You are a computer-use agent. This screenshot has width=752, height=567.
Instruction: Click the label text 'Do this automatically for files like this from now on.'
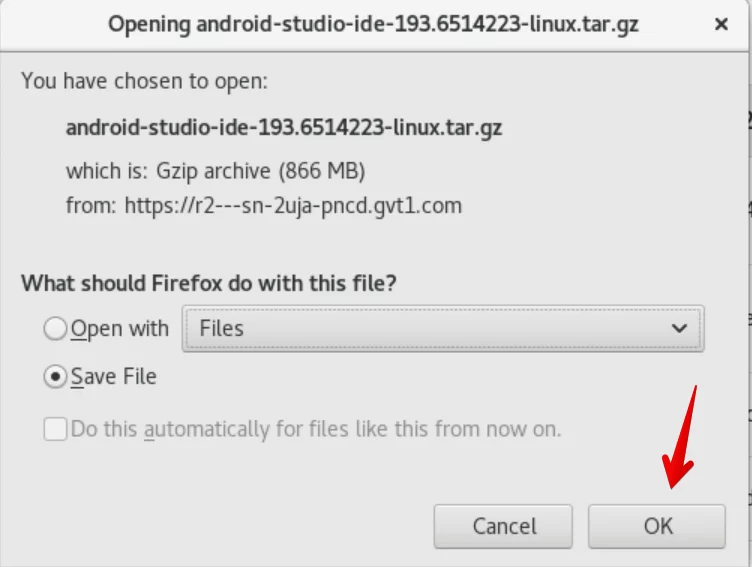tap(316, 429)
